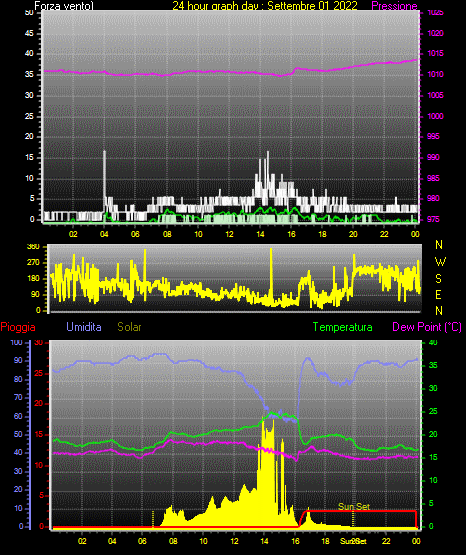
Task: Click the W compass letter
Action: pos(440,262)
